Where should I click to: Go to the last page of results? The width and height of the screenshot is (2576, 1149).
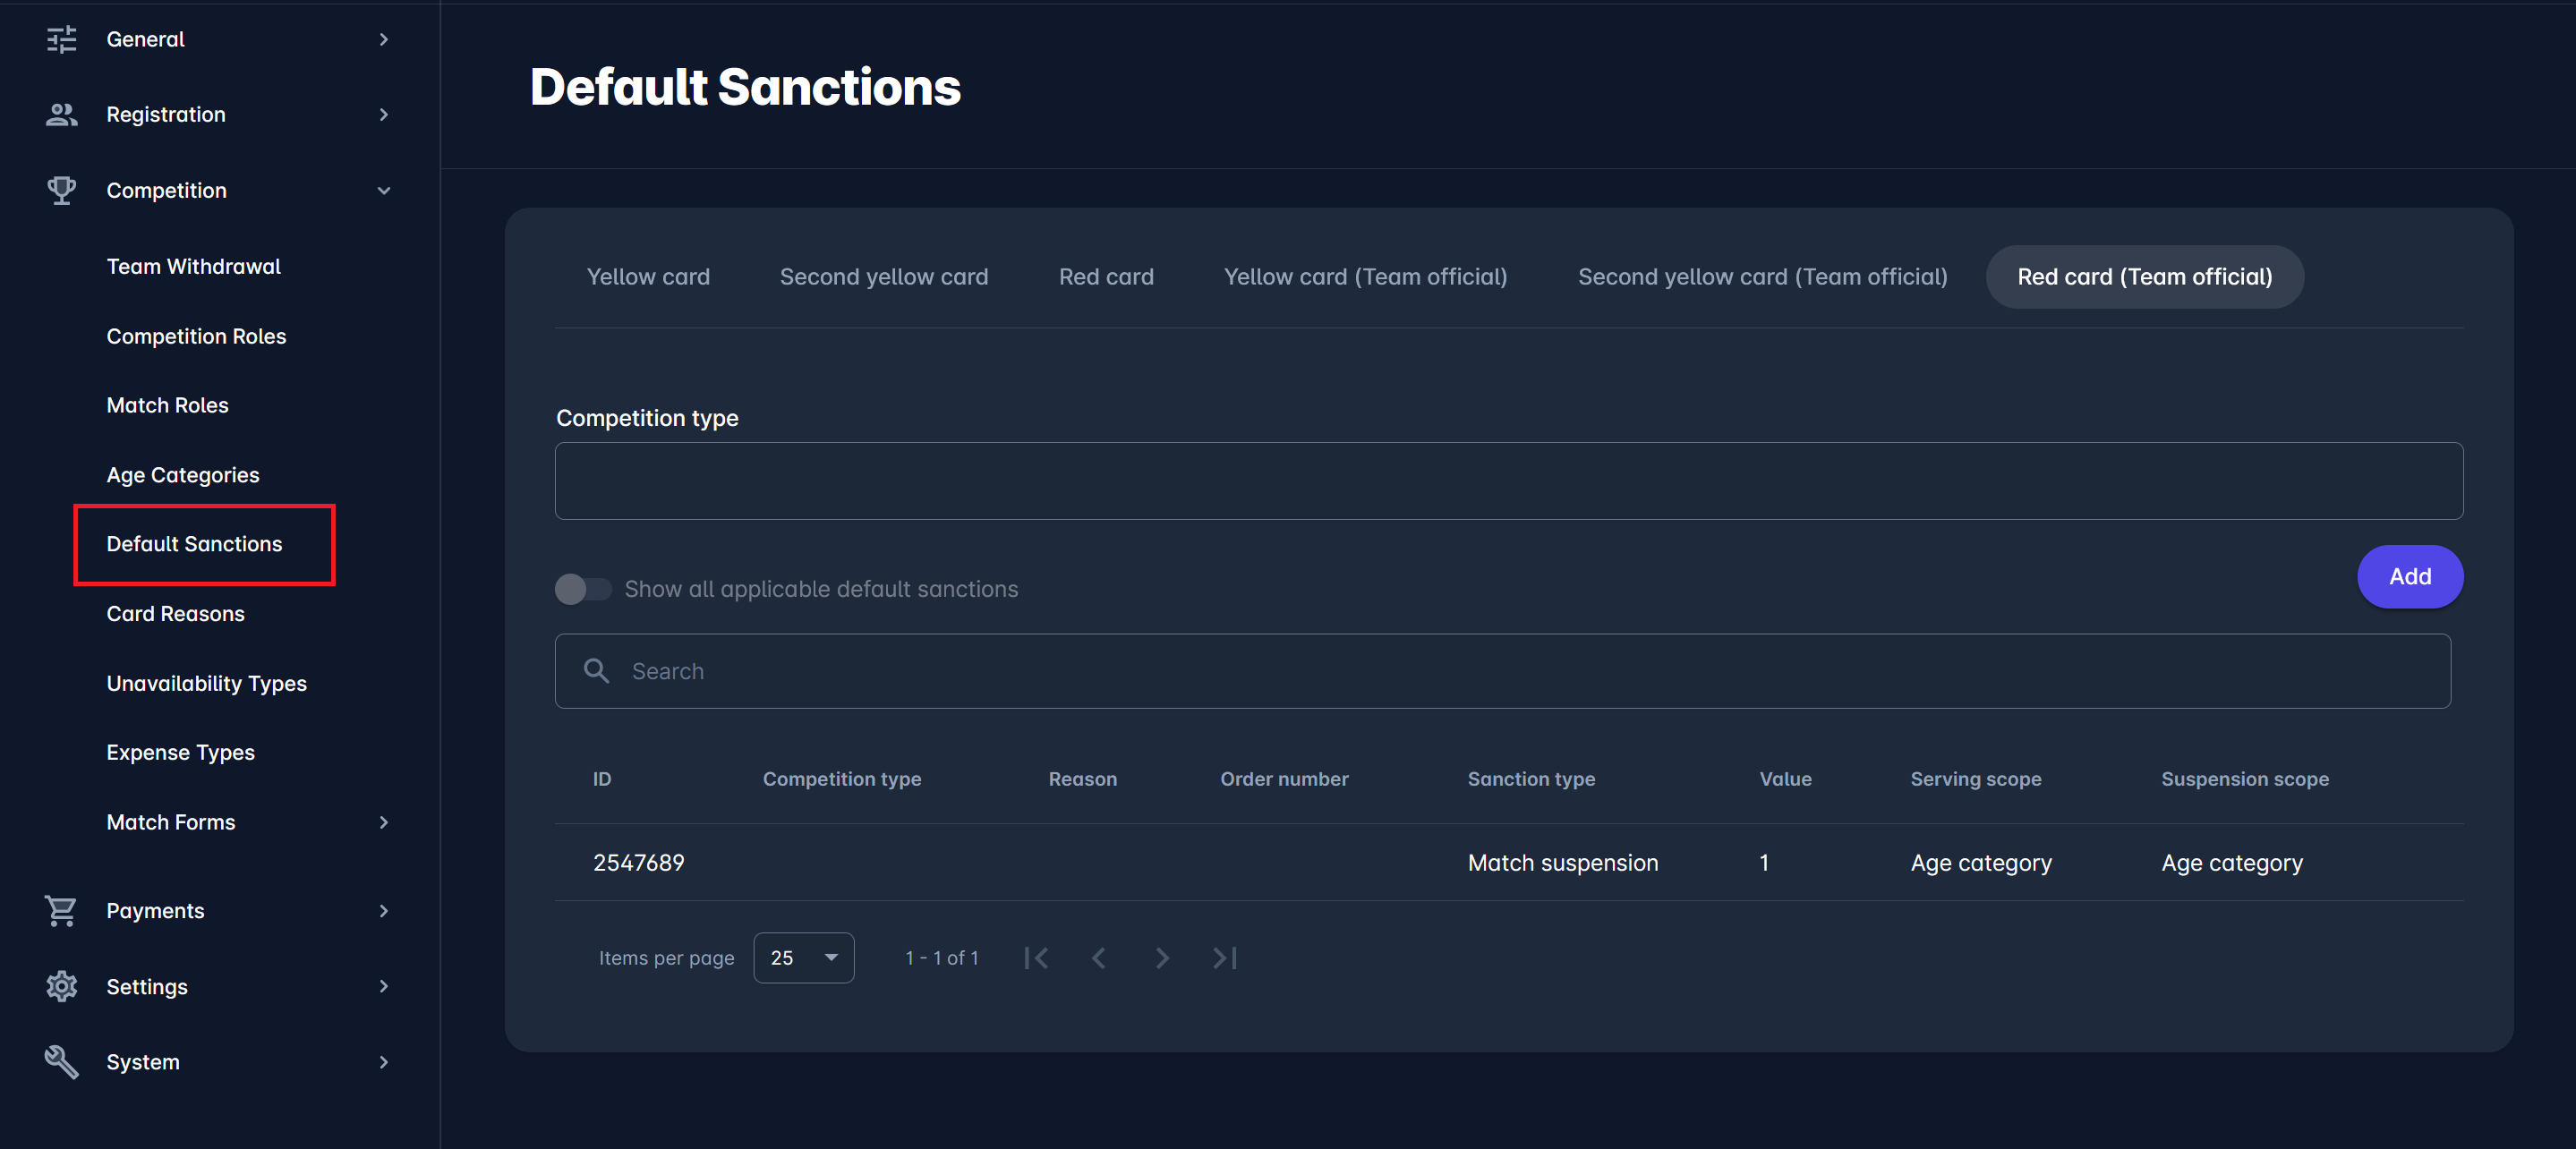(x=1225, y=958)
